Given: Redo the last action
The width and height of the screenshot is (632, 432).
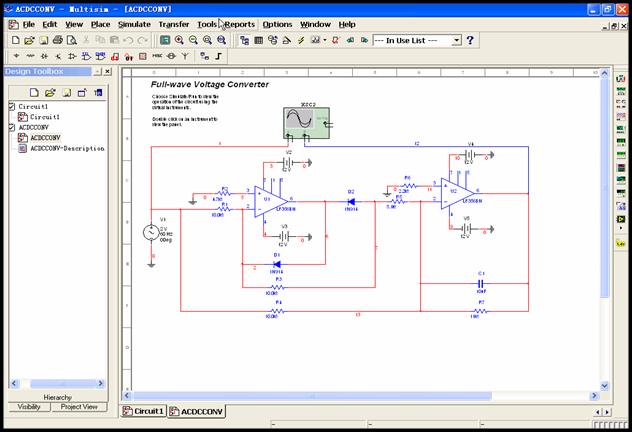Looking at the screenshot, I should point(142,40).
